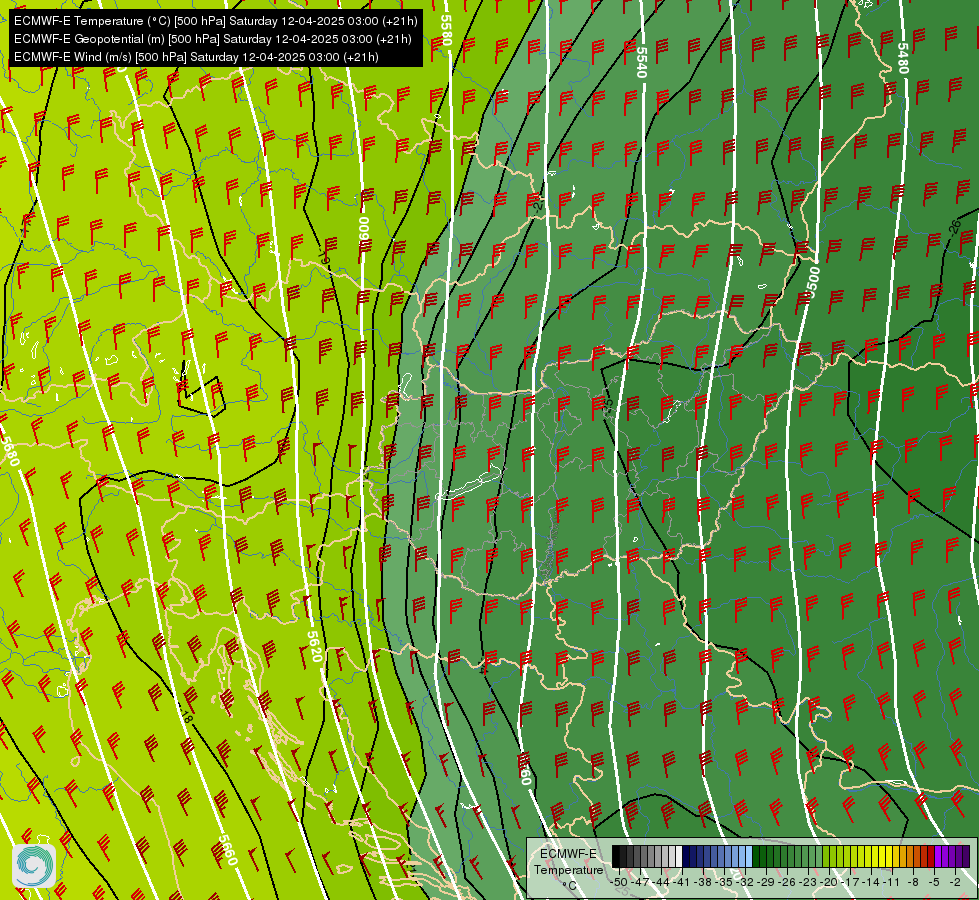
Task: Click the -14 tick label on colorbar
Action: point(871,882)
